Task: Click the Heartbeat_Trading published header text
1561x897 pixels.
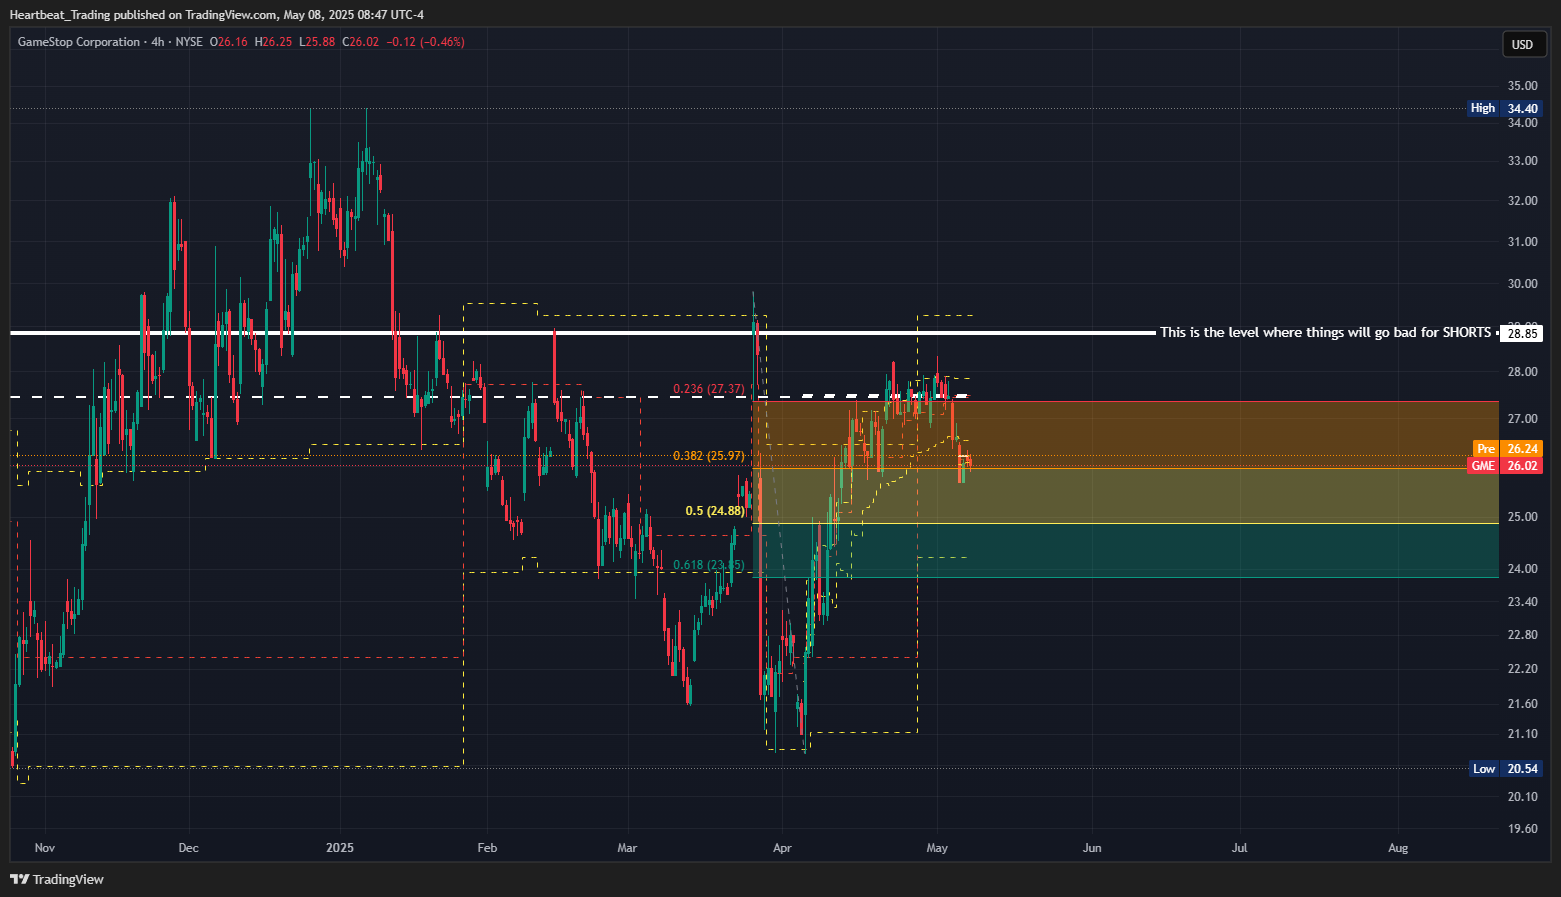Action: click(217, 15)
